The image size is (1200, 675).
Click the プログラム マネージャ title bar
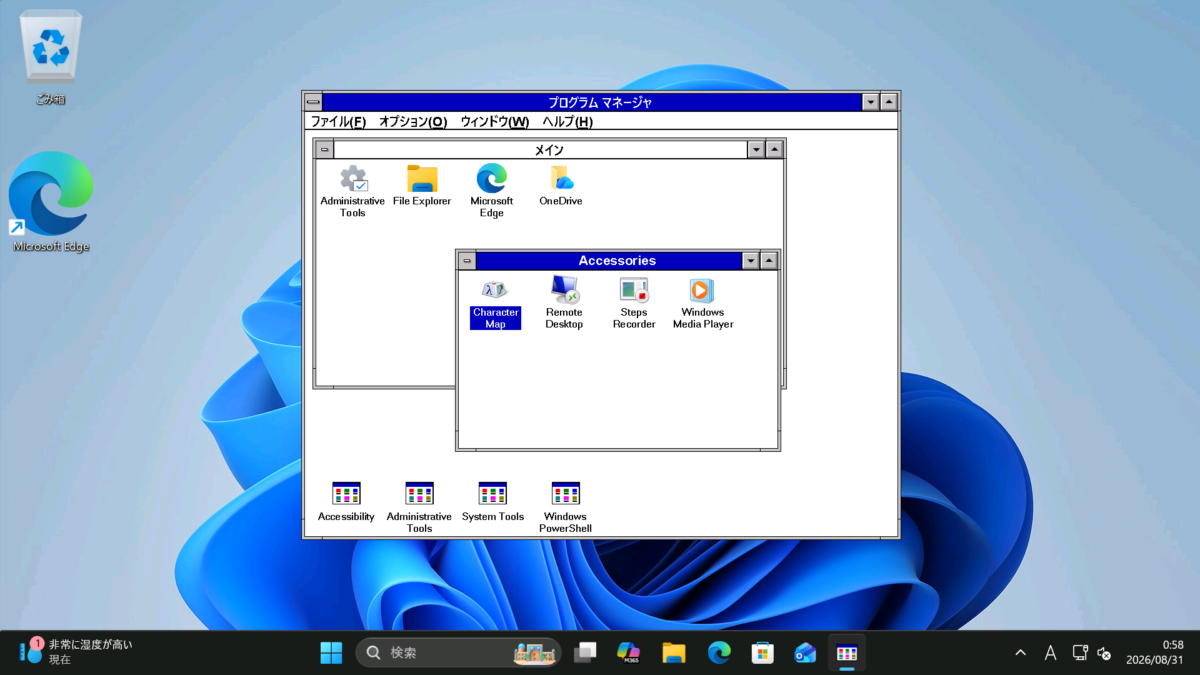point(592,102)
